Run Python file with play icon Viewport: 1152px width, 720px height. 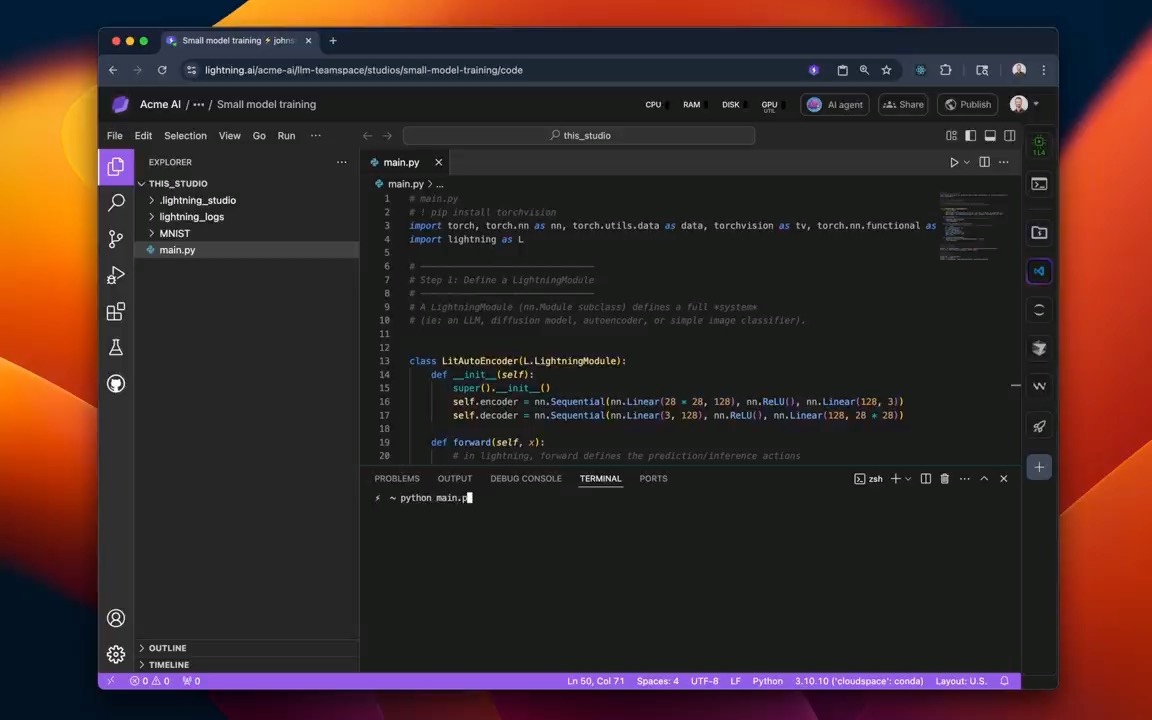[x=954, y=162]
